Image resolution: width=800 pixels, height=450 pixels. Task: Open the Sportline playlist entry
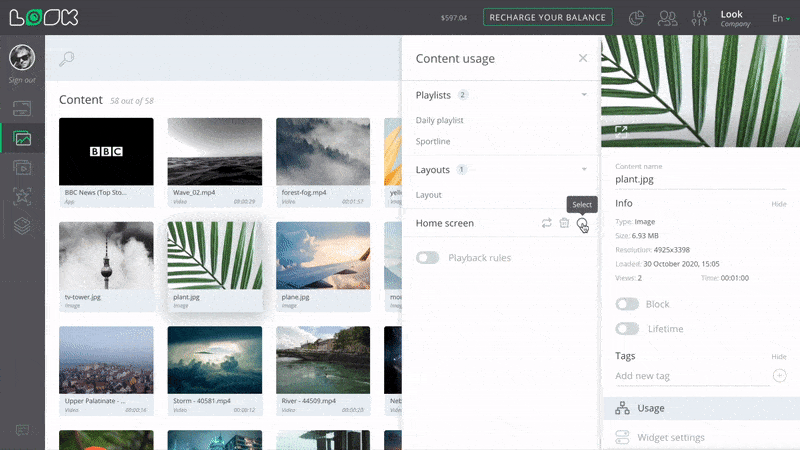click(433, 141)
